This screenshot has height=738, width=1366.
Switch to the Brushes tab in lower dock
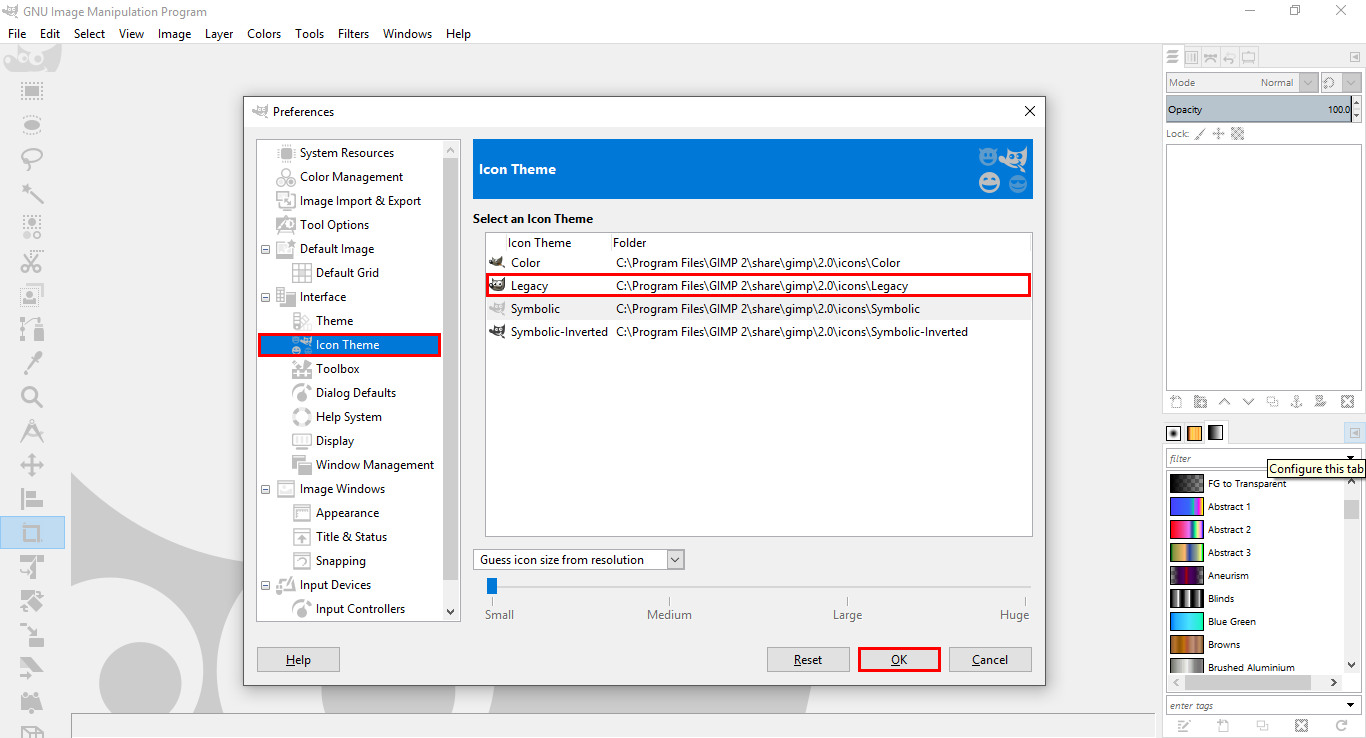[x=1174, y=433]
